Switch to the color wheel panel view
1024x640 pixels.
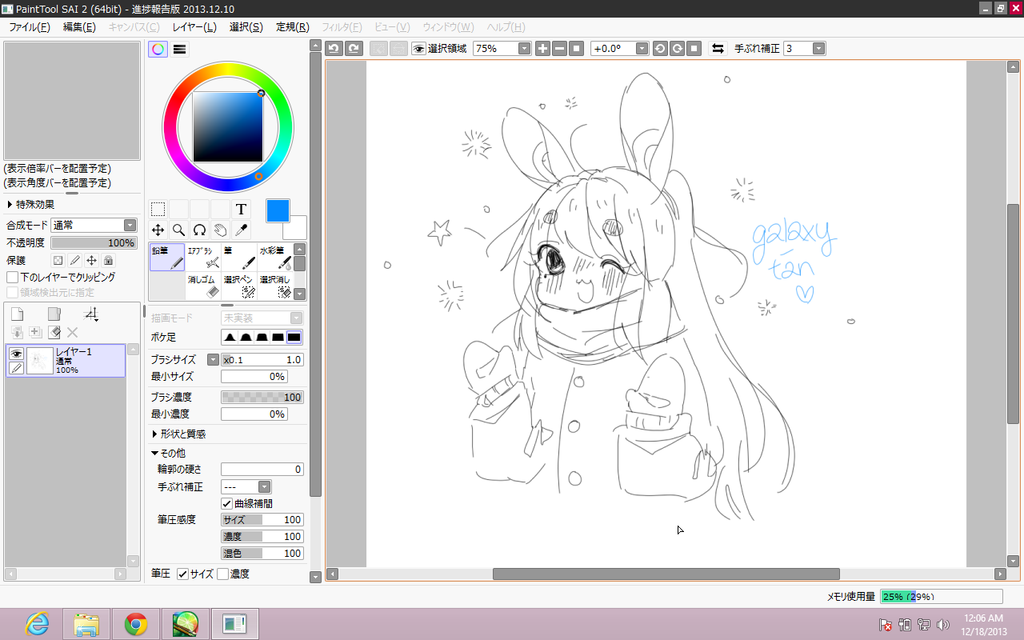click(158, 49)
